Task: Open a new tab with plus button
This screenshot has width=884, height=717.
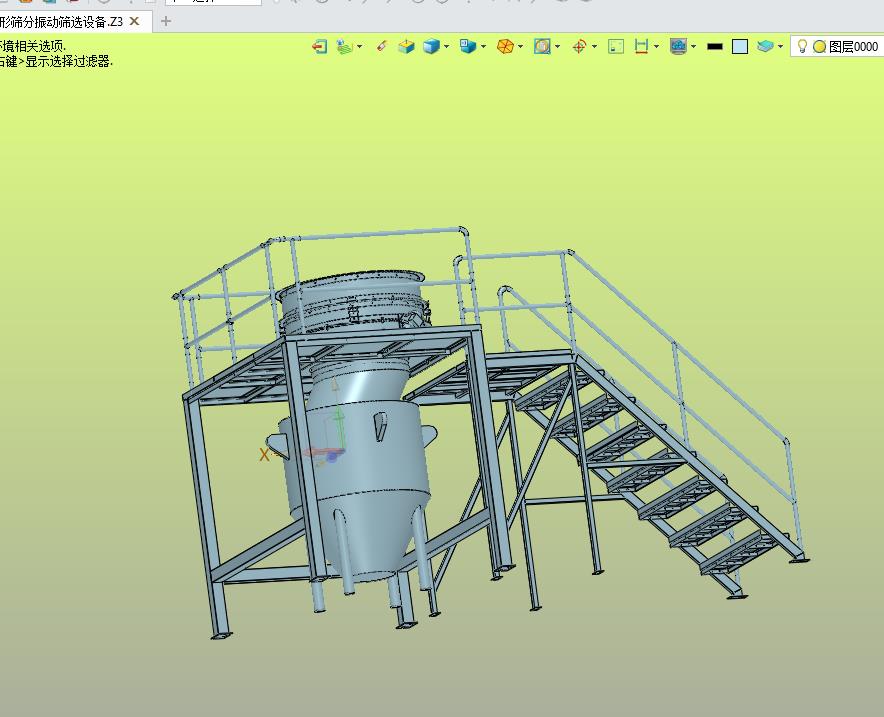Action: (x=166, y=21)
